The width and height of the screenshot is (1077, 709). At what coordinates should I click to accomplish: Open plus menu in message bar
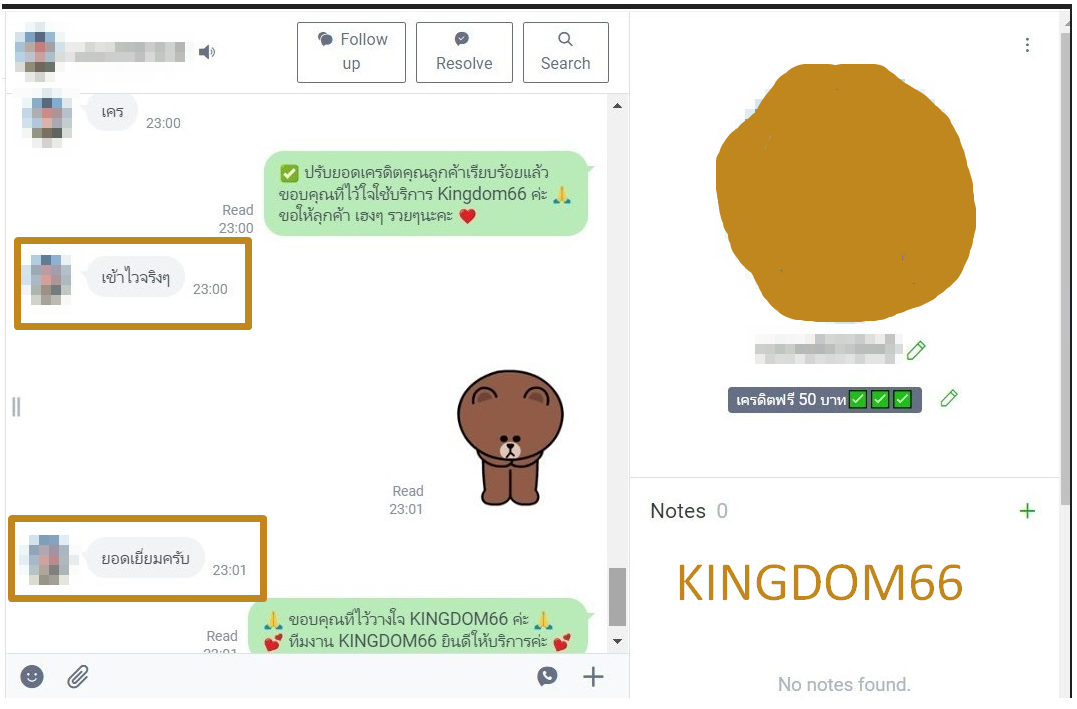[593, 677]
